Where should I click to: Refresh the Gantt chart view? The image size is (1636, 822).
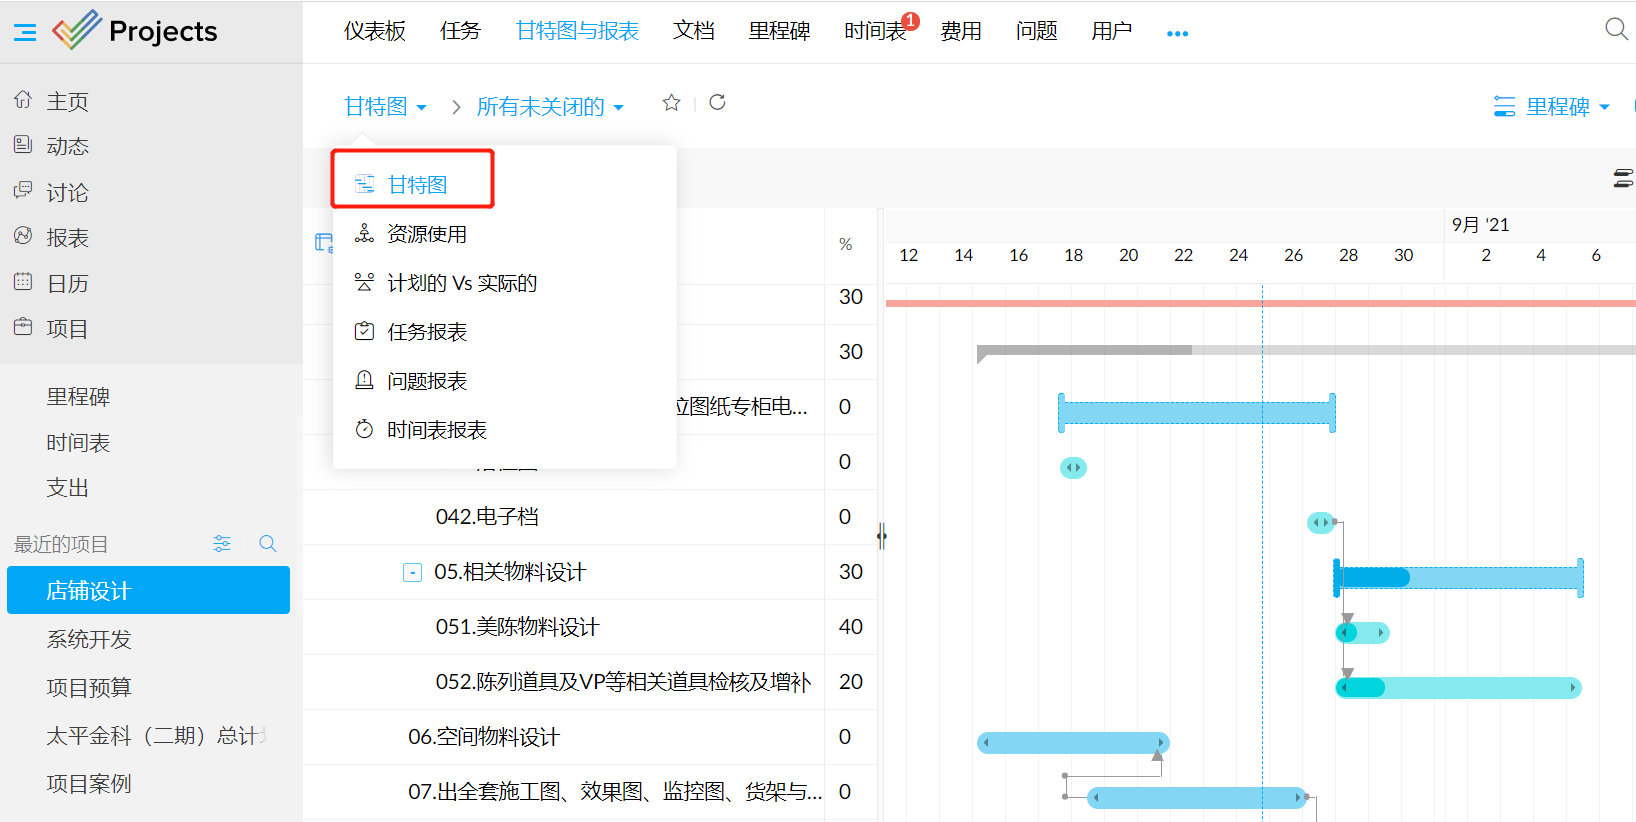coord(717,103)
